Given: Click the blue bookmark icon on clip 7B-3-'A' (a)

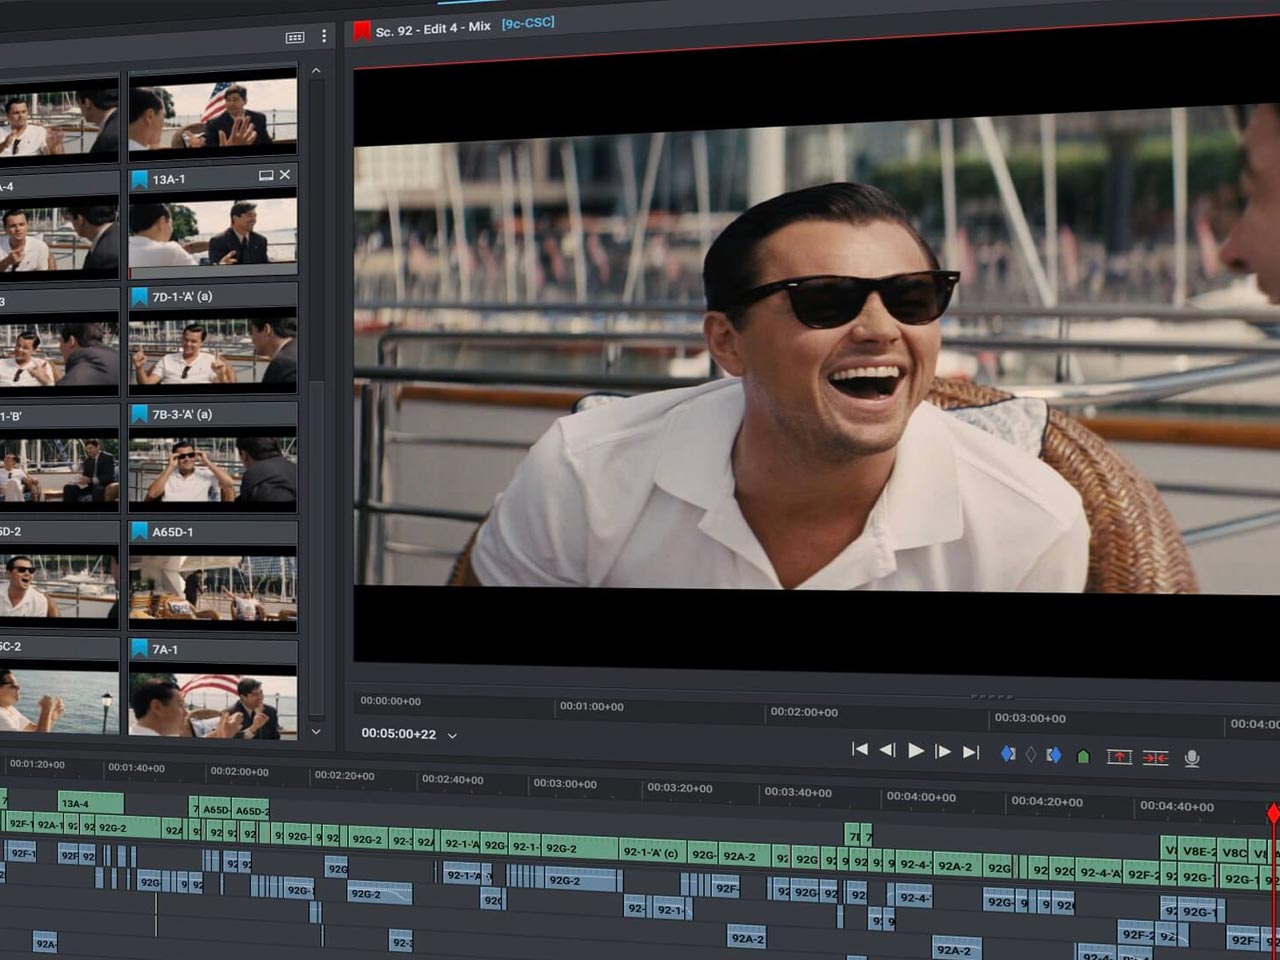Looking at the screenshot, I should coord(140,415).
